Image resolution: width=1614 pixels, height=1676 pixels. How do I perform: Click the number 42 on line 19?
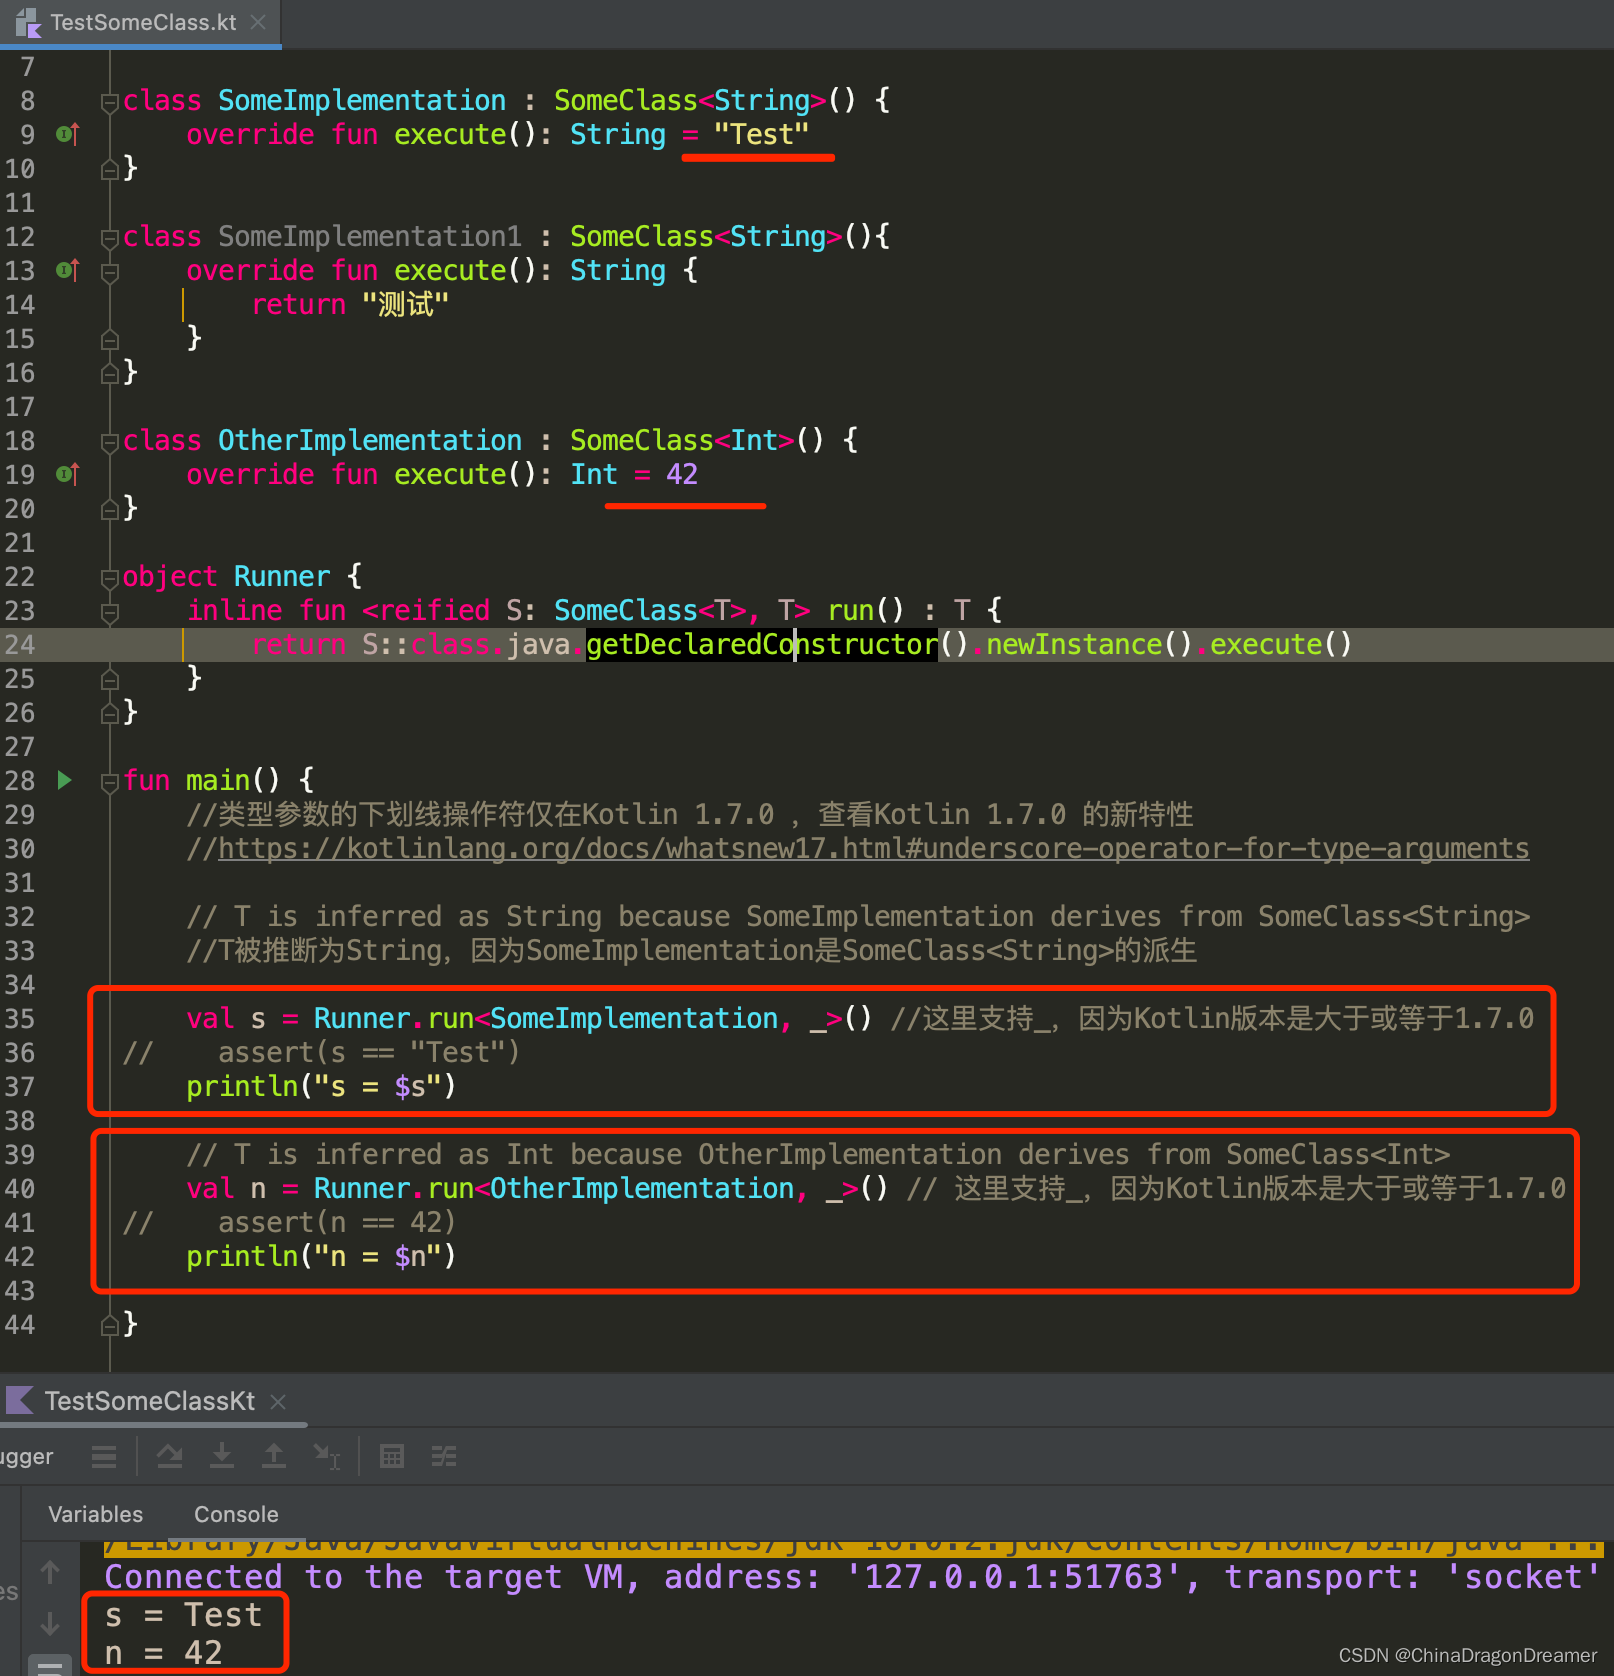pyautogui.click(x=682, y=474)
